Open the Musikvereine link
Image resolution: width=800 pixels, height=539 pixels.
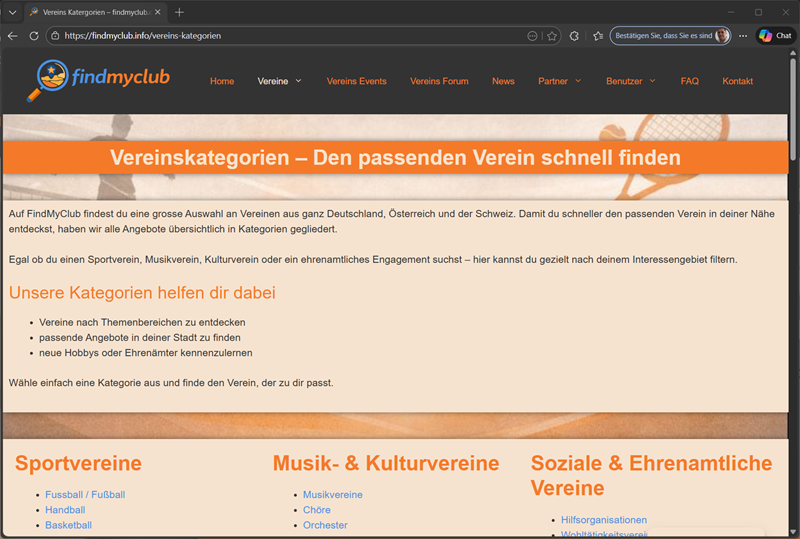click(x=333, y=495)
